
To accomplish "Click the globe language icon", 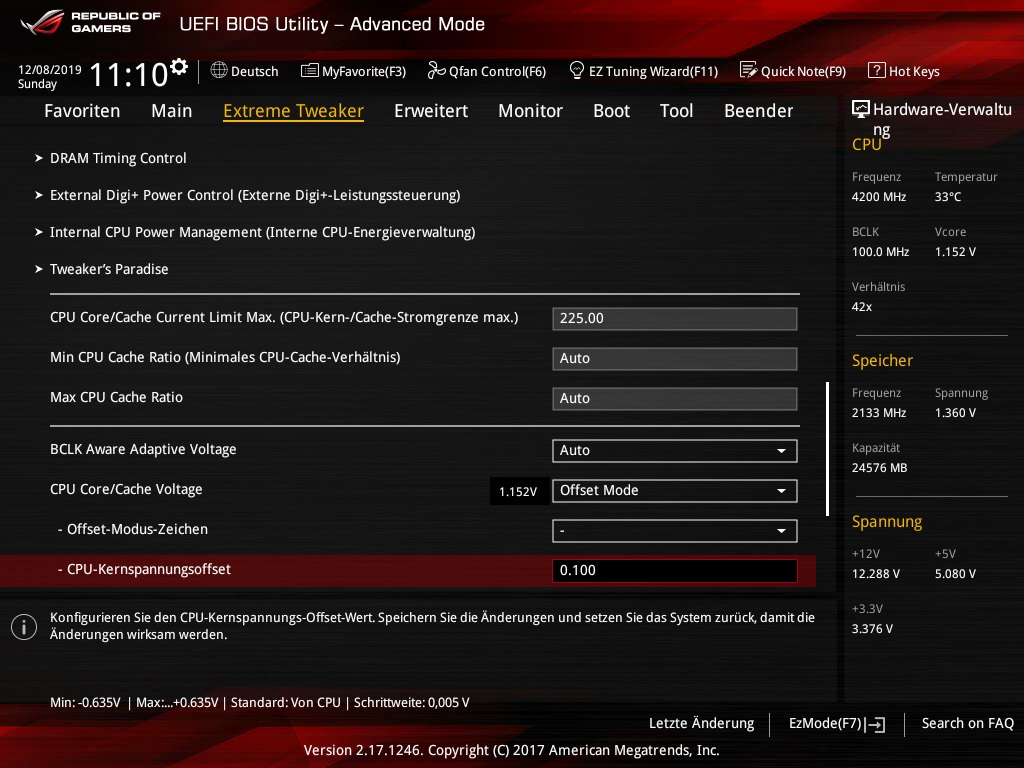I will pyautogui.click(x=219, y=70).
